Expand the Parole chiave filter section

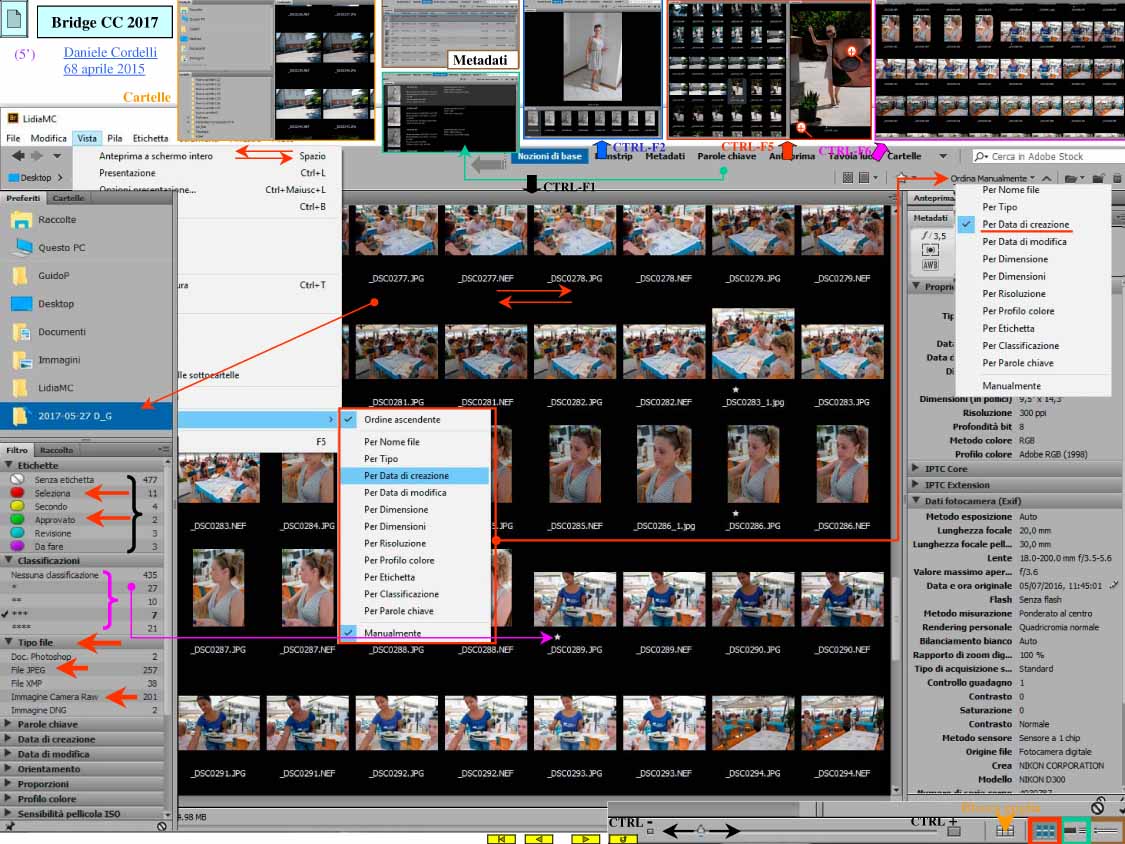coord(47,724)
